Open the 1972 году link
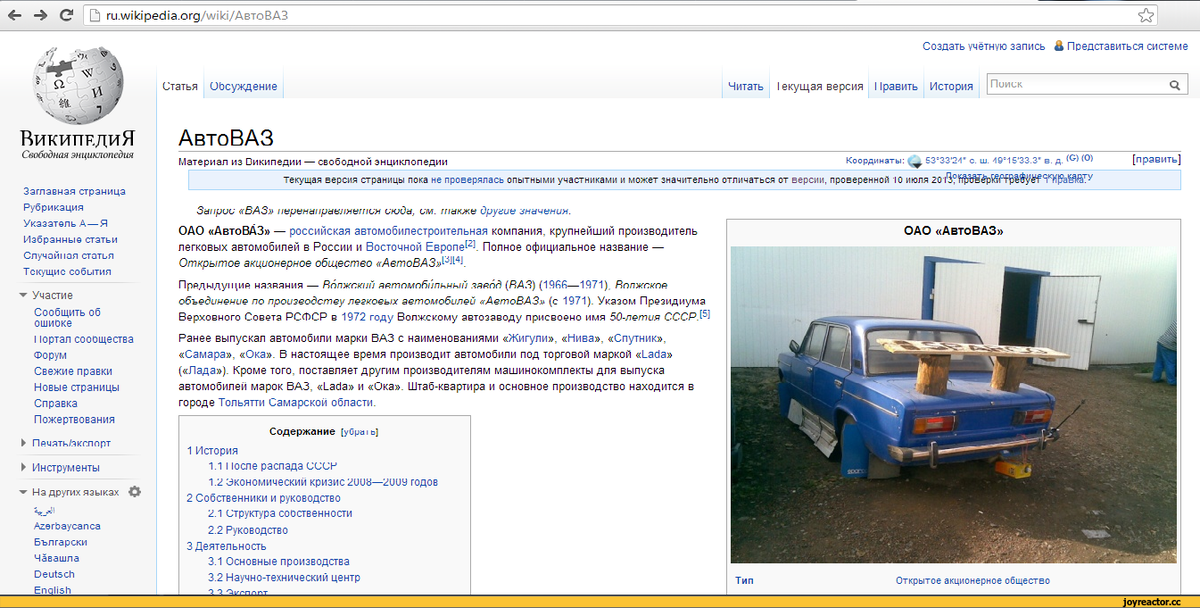 [368, 317]
